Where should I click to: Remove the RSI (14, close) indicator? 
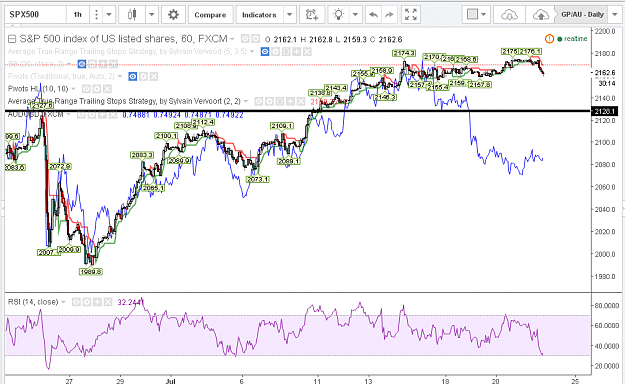tap(108, 302)
